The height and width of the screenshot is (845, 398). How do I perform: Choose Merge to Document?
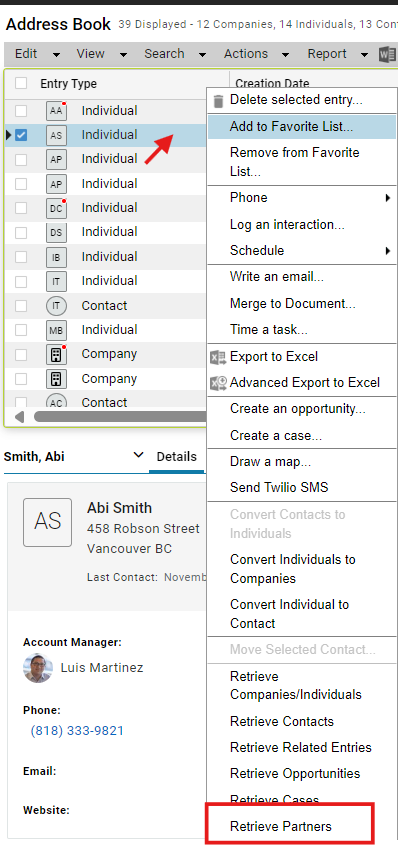pyautogui.click(x=302, y=303)
